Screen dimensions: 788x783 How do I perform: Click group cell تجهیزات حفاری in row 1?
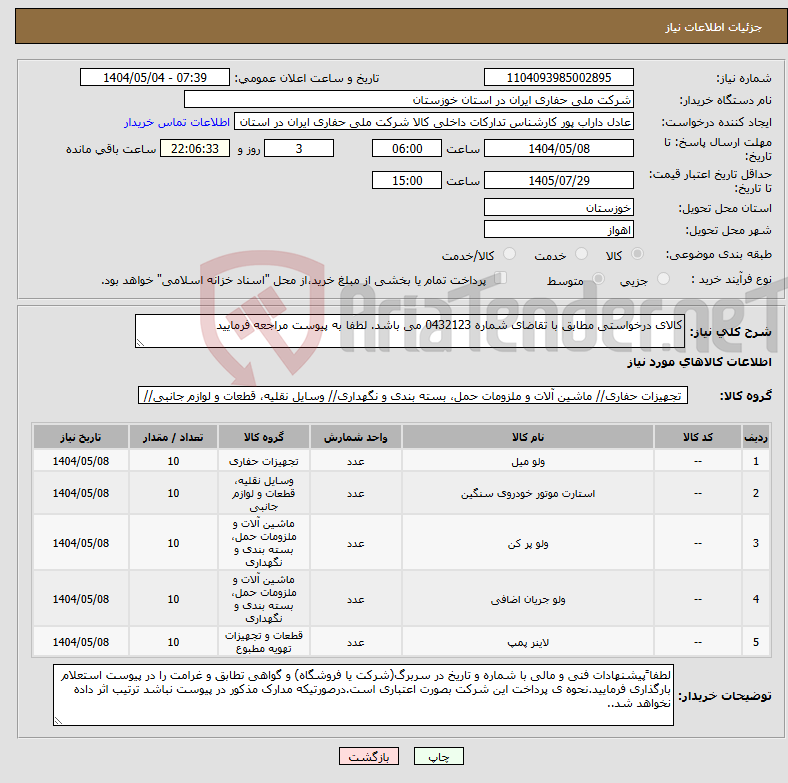coord(264,461)
